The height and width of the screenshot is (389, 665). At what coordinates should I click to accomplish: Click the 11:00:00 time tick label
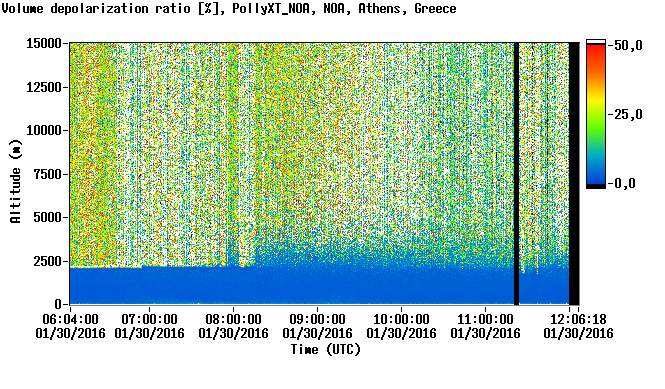(x=485, y=326)
